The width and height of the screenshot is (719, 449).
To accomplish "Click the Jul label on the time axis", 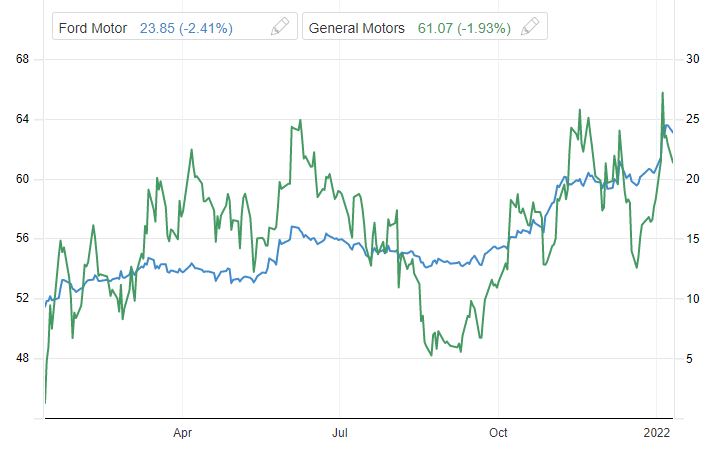I will point(340,433).
